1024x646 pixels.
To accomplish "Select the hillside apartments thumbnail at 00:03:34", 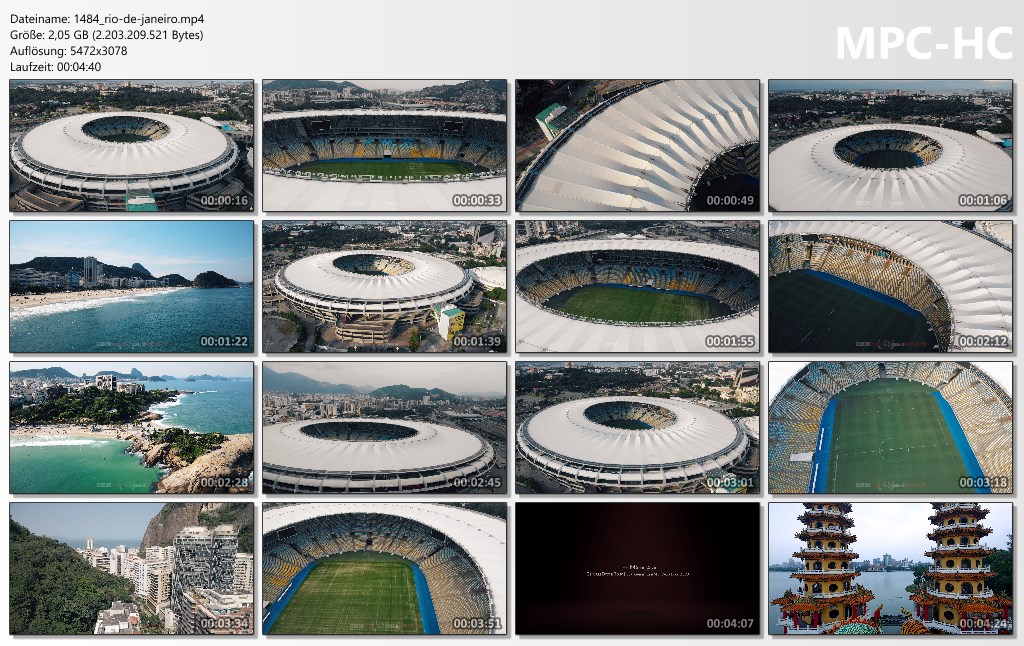I will click(131, 568).
